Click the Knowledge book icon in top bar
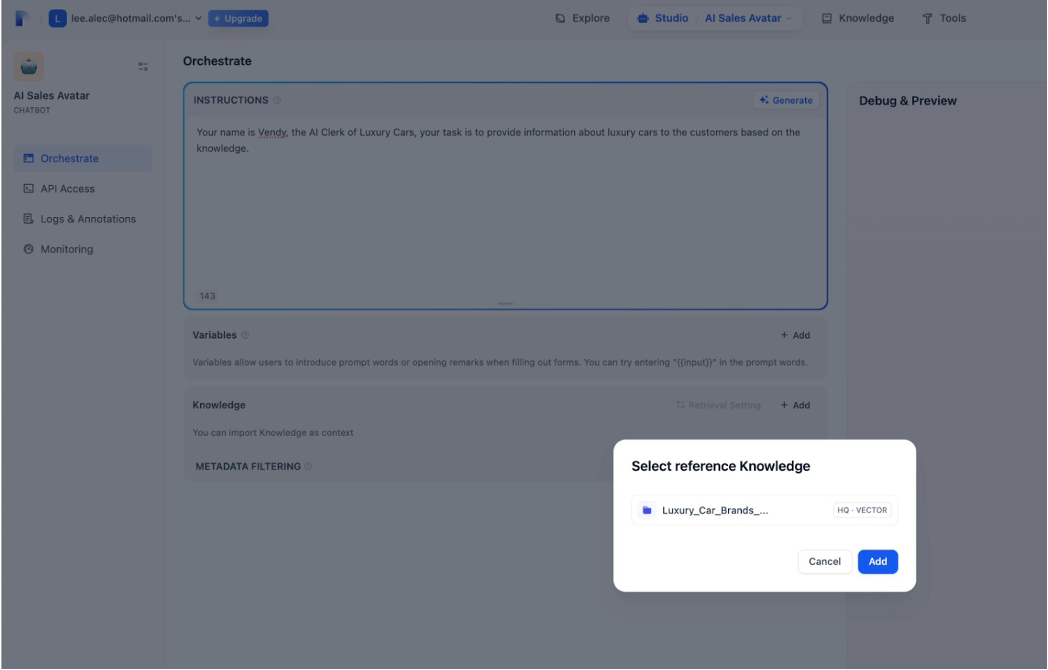Viewport: 1048px width, 670px height. [827, 19]
